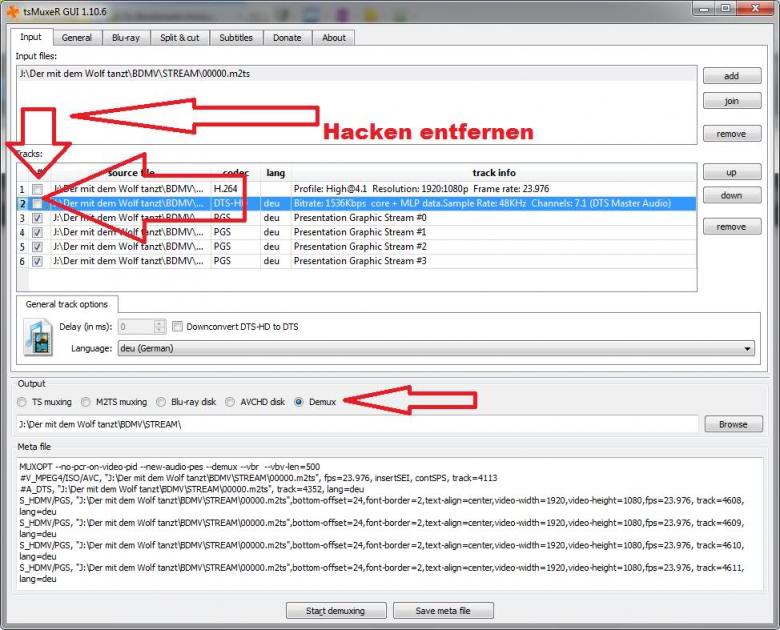Move track down with down button
The width and height of the screenshot is (780, 630).
732,195
